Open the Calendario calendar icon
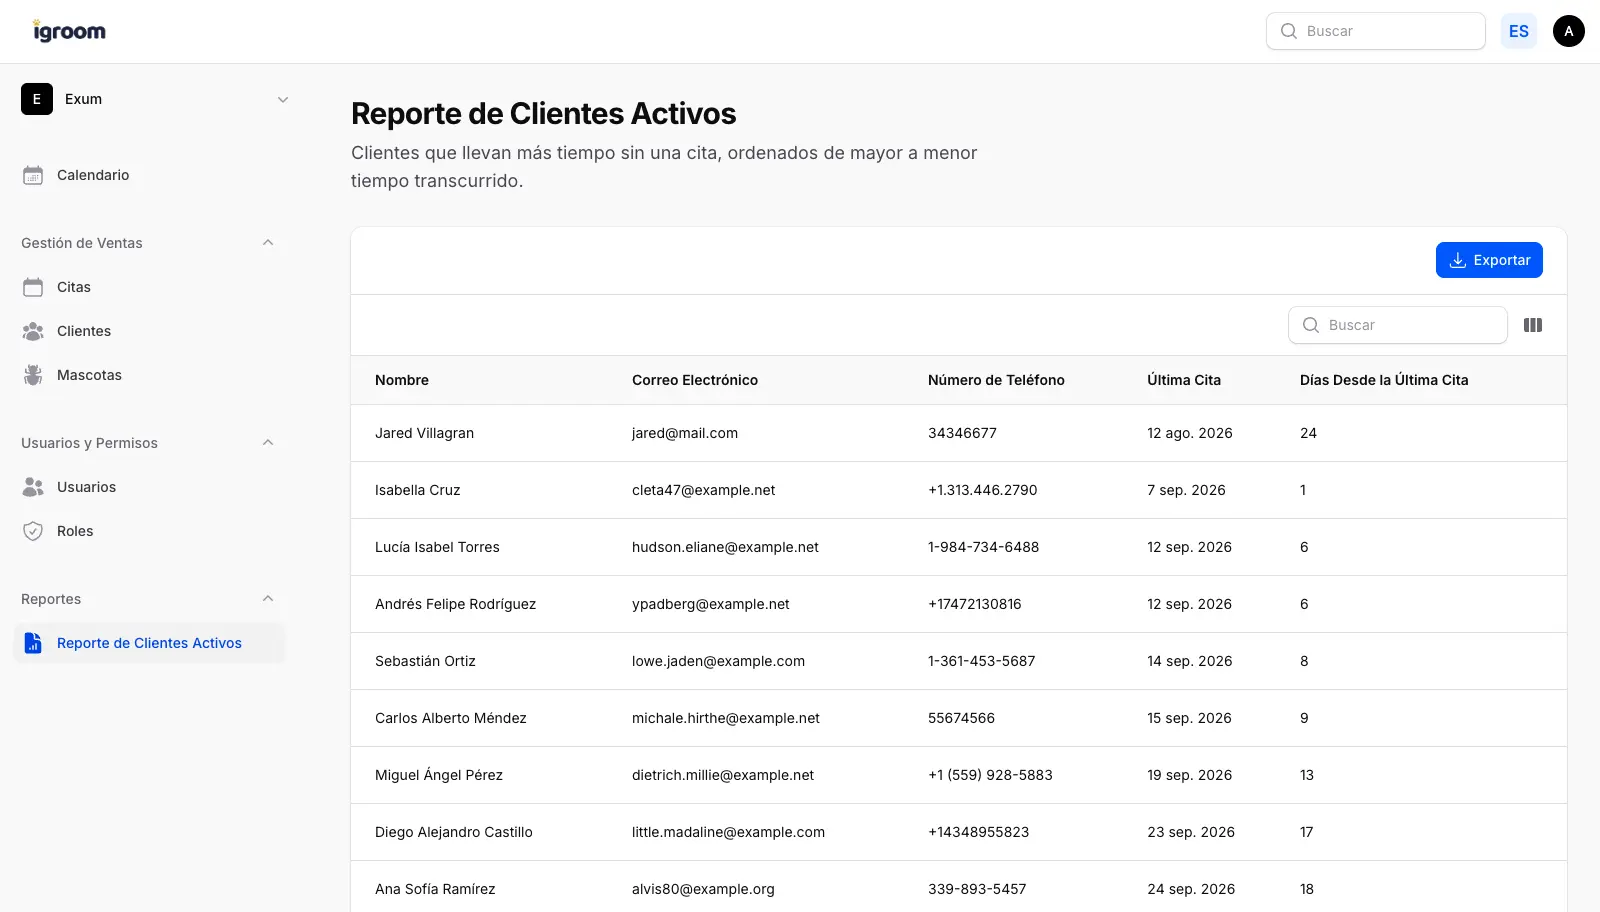This screenshot has width=1600, height=912. [x=33, y=175]
